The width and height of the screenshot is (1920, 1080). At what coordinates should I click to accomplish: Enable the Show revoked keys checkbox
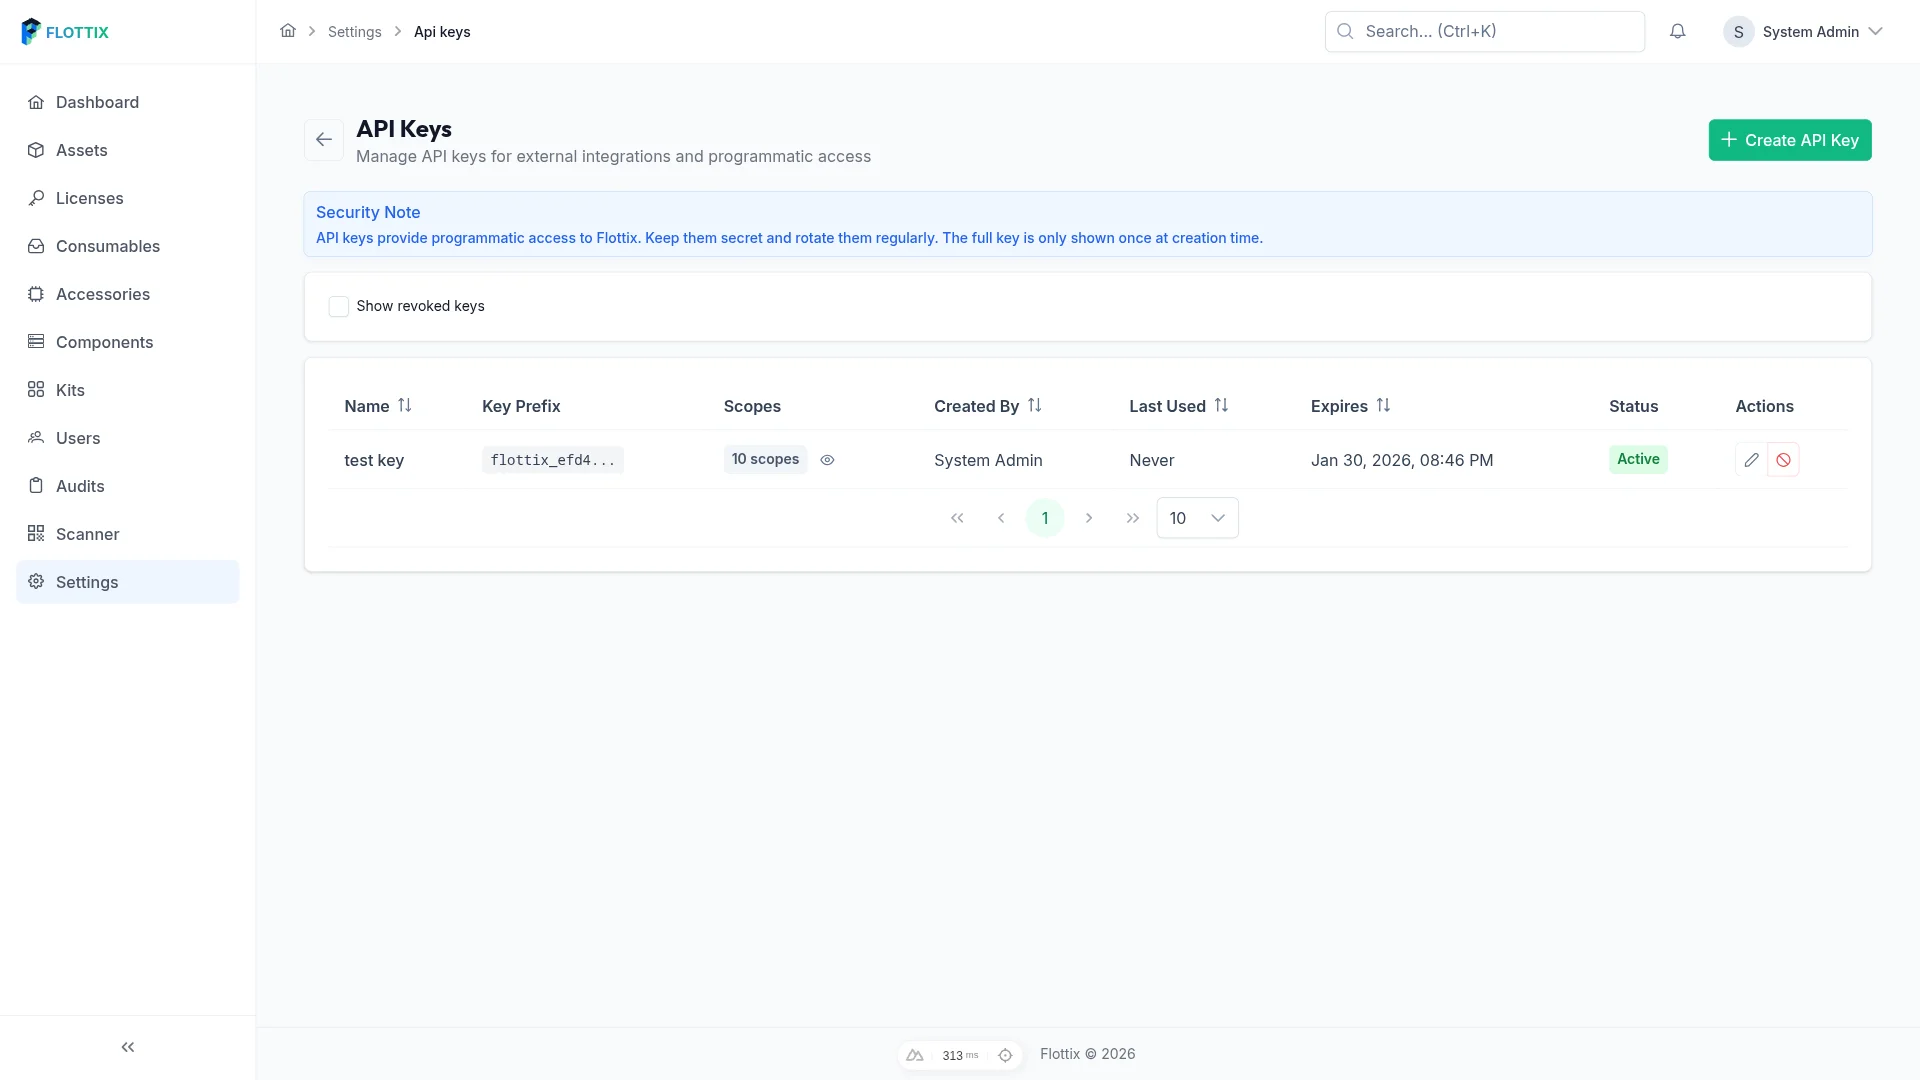point(339,306)
